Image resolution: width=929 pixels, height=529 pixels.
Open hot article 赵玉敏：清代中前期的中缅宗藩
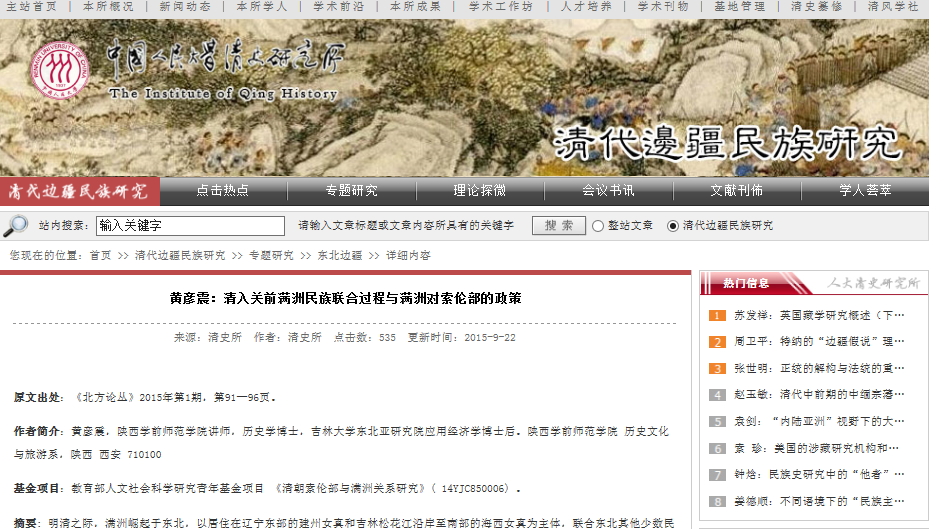pyautogui.click(x=819, y=395)
